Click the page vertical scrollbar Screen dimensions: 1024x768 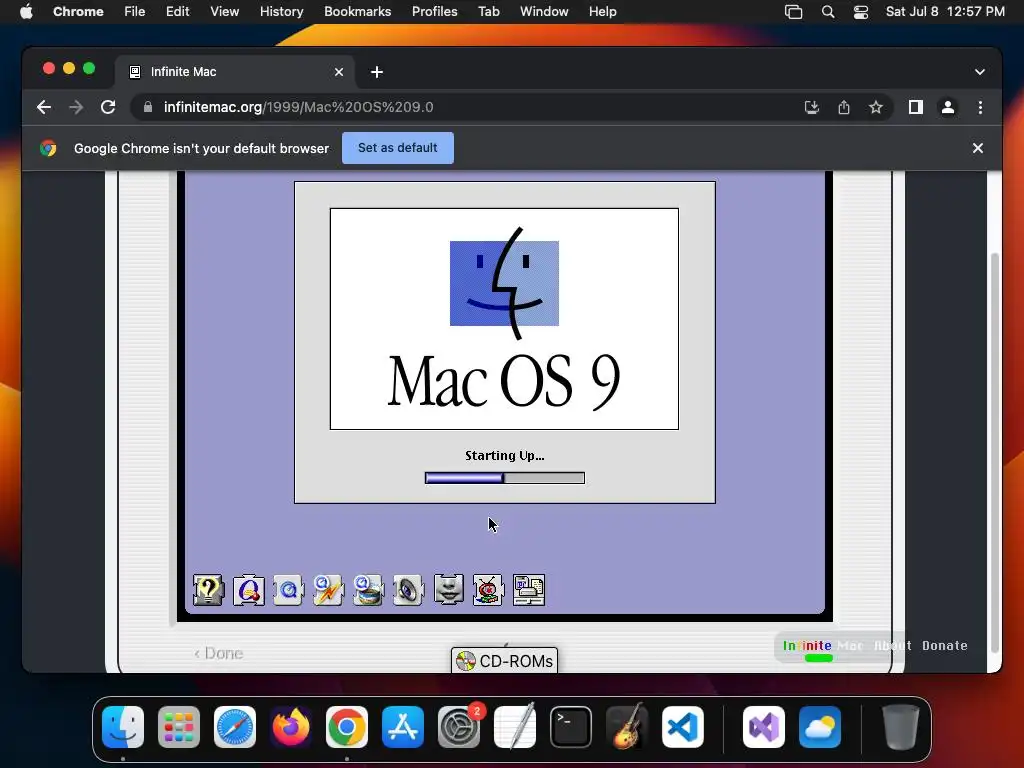pyautogui.click(x=995, y=453)
